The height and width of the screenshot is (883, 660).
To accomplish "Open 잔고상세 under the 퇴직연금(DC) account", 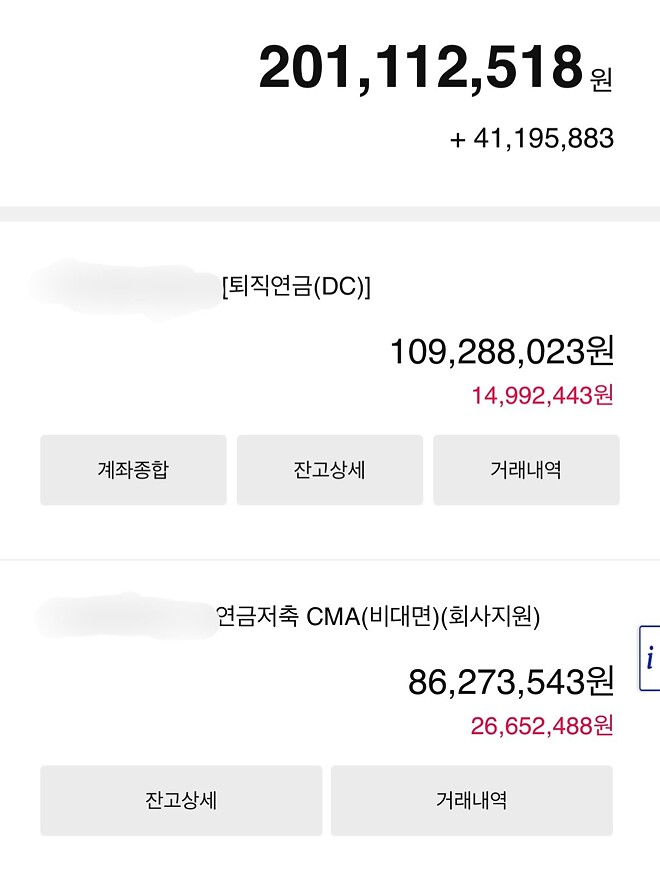I will tap(329, 469).
